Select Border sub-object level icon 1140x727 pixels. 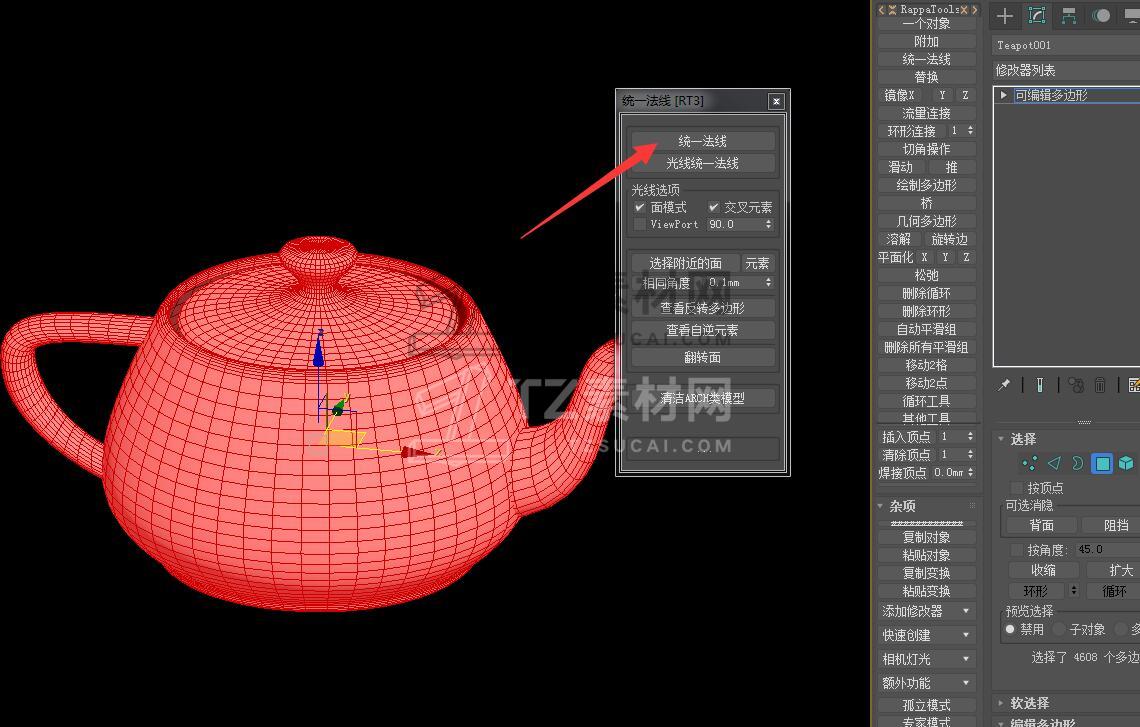tap(1078, 463)
